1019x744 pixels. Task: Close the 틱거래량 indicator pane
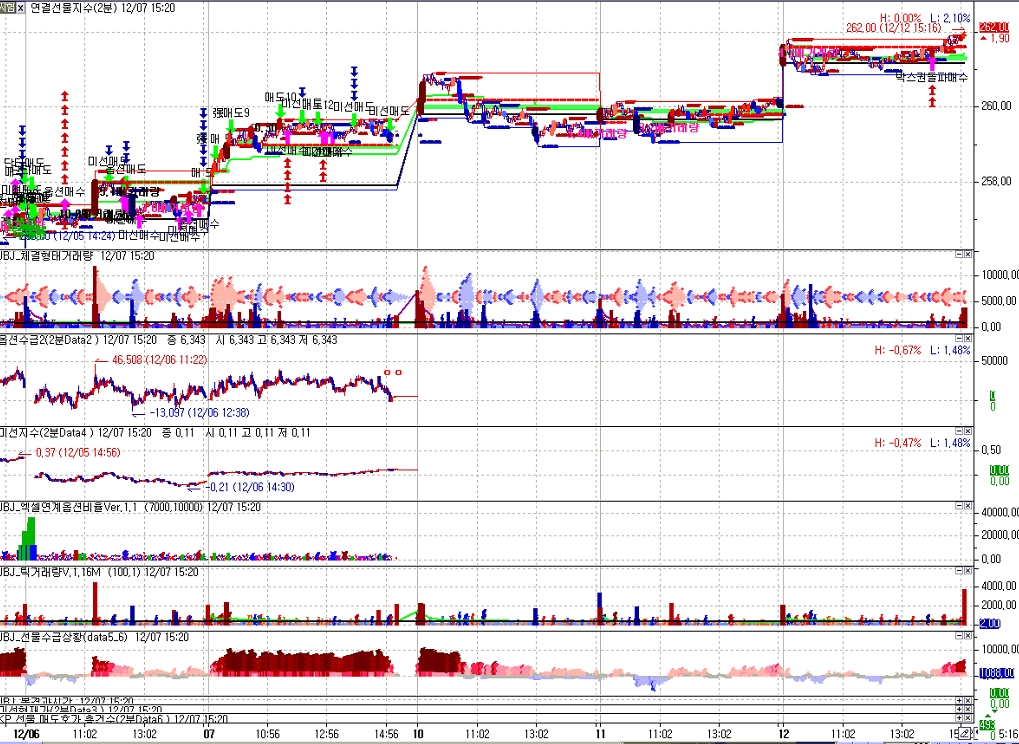(966, 572)
